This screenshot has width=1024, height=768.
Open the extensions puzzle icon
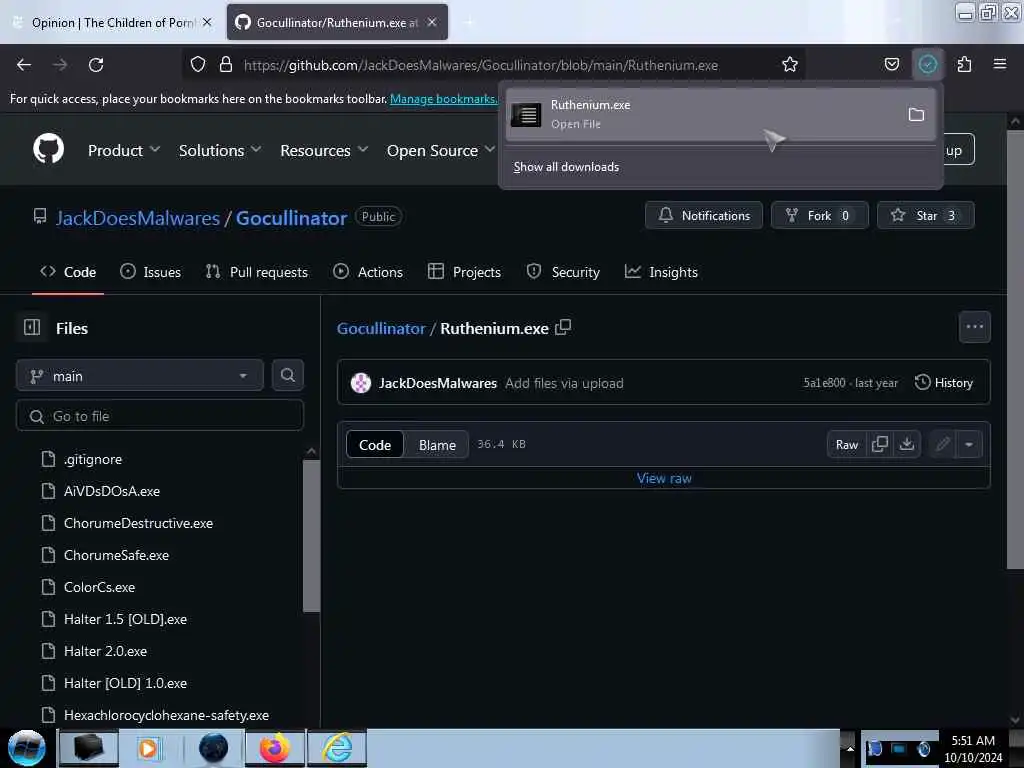964,65
